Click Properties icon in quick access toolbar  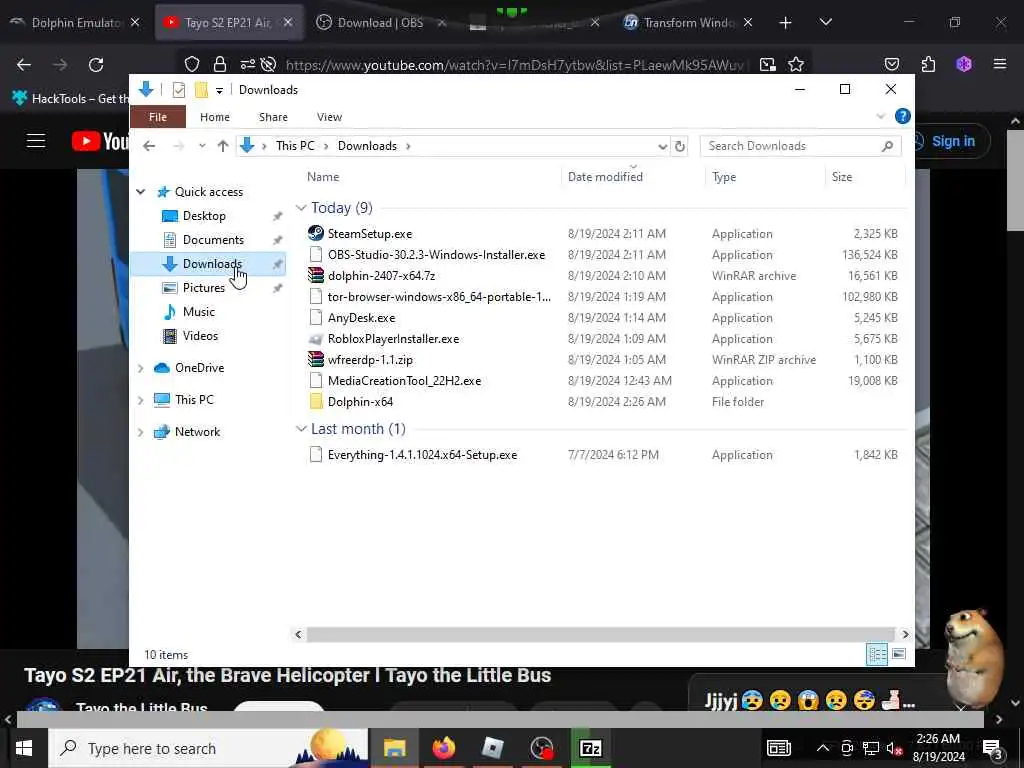(x=178, y=90)
